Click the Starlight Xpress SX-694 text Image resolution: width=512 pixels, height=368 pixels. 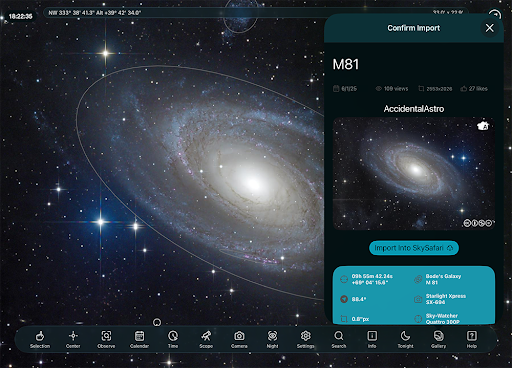tap(446, 299)
